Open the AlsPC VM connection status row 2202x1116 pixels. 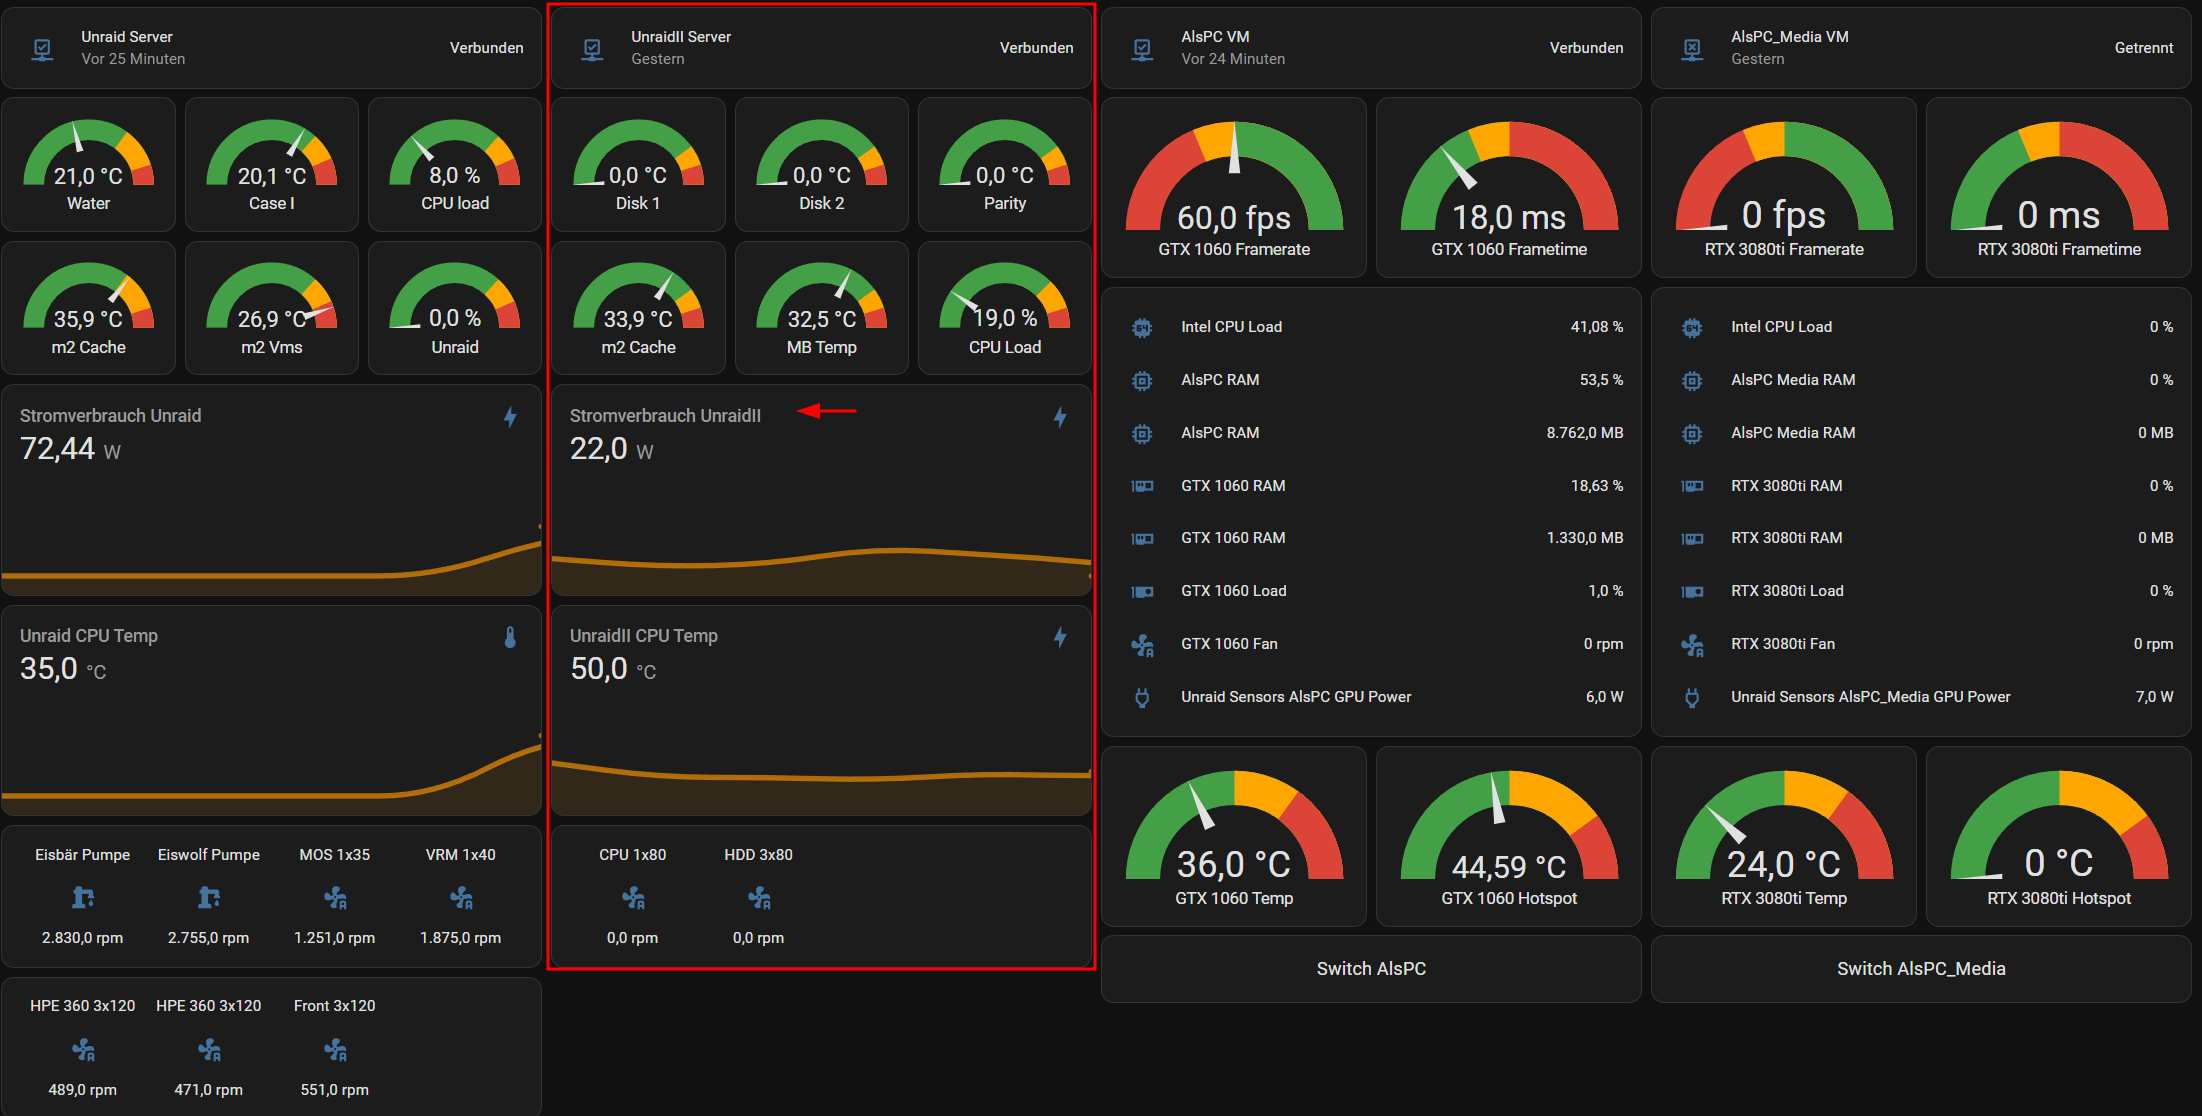click(x=1371, y=48)
